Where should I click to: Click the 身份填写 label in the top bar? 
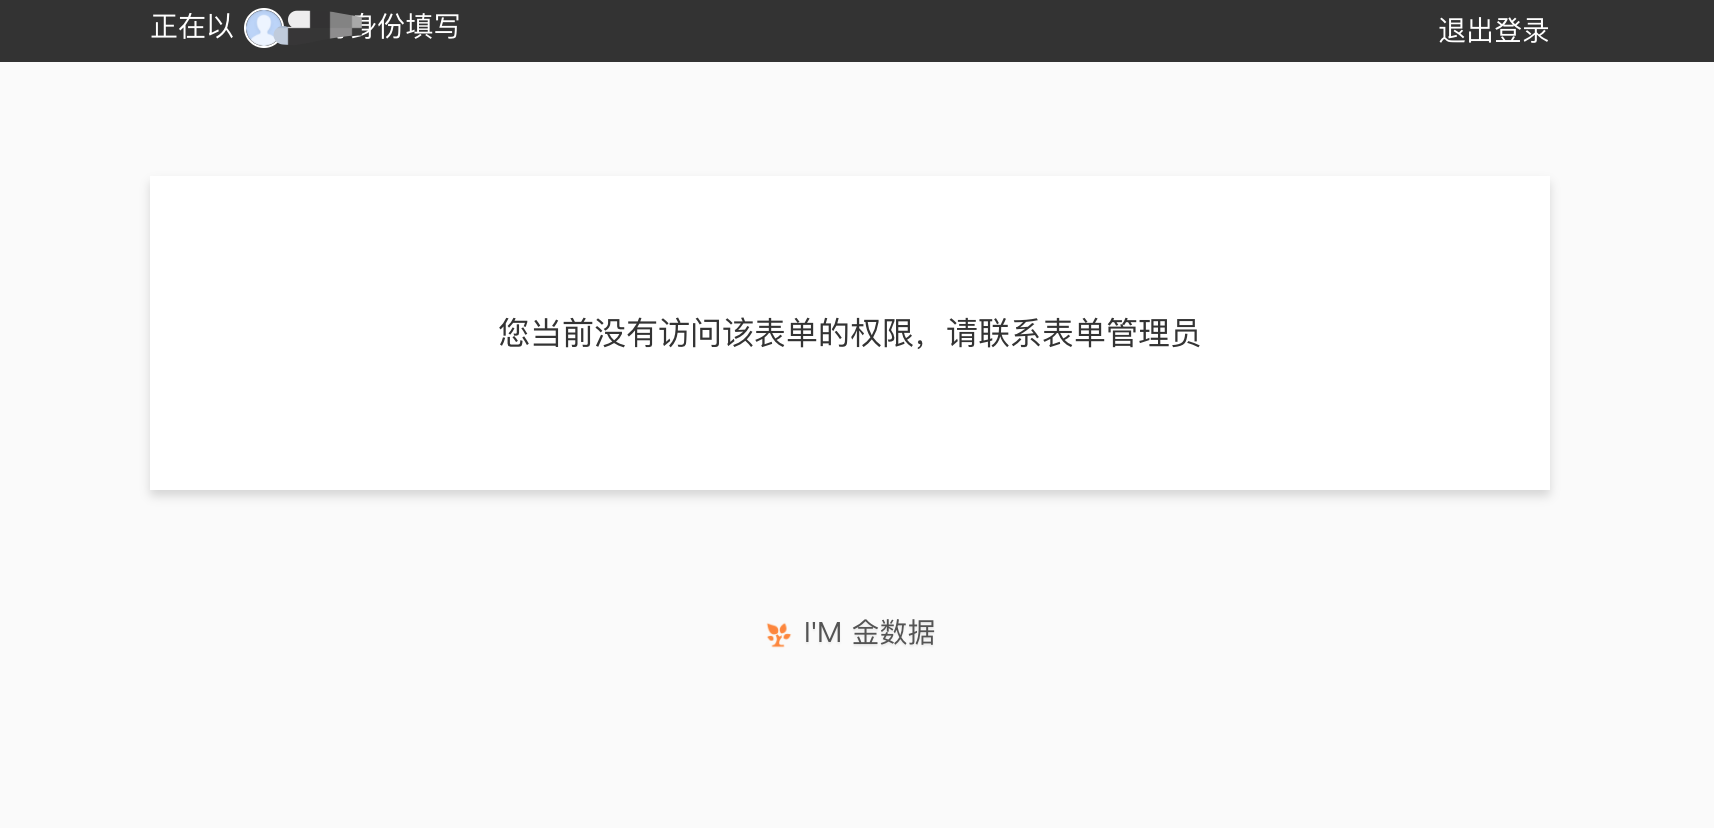(405, 27)
